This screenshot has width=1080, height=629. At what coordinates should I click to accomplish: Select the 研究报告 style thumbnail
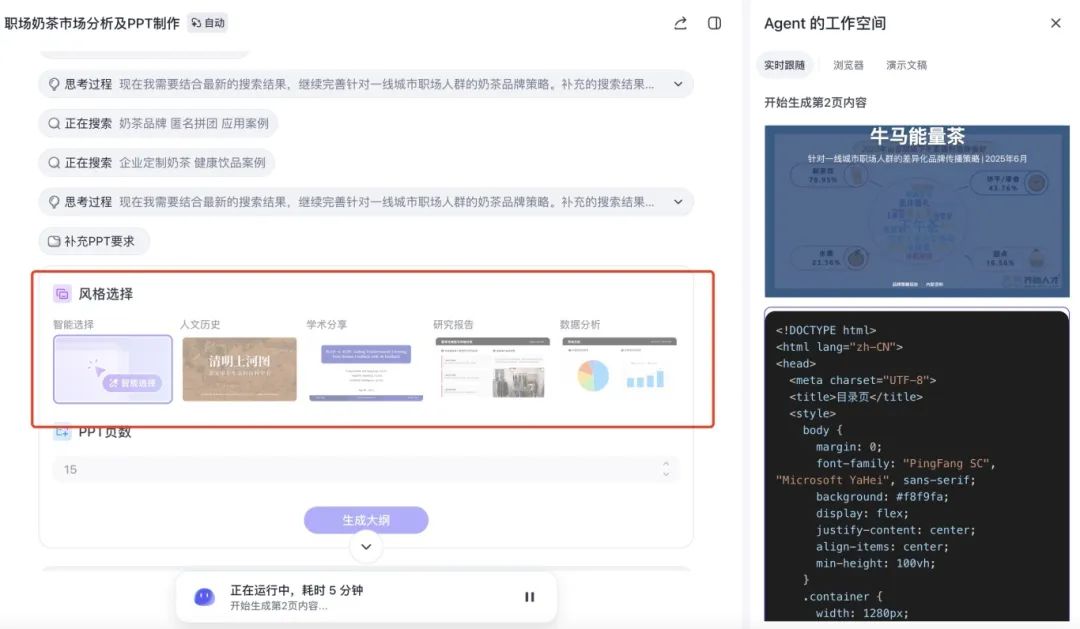tap(492, 369)
